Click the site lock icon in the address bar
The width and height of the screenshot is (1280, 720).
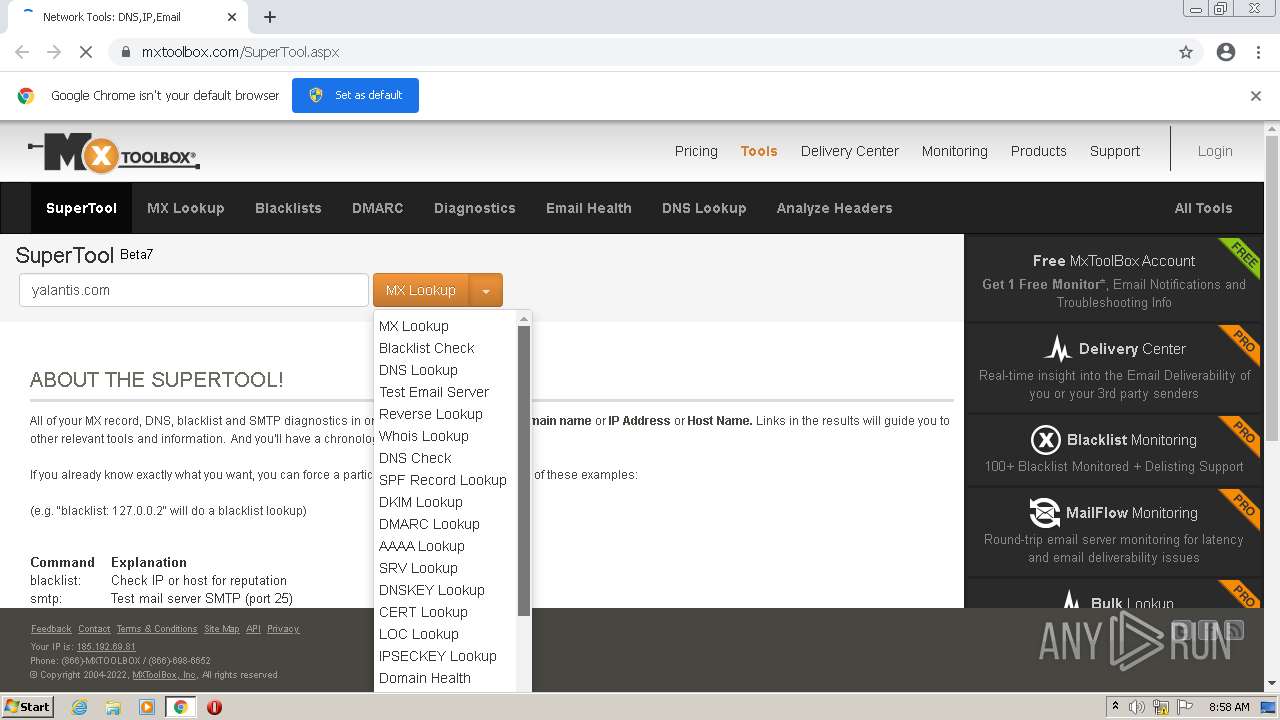pos(126,52)
